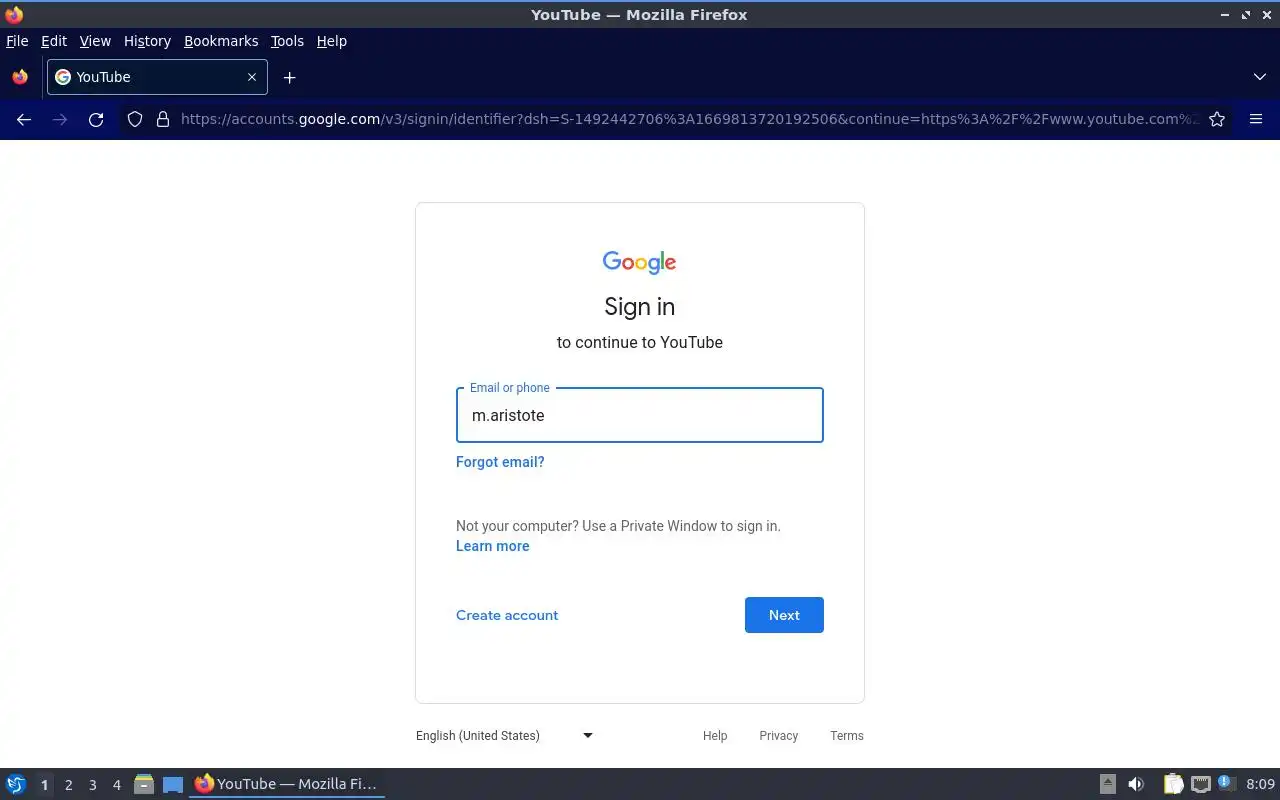Screen dimensions: 1280x800
Task: Select the YouTube browser tab
Action: click(x=157, y=77)
